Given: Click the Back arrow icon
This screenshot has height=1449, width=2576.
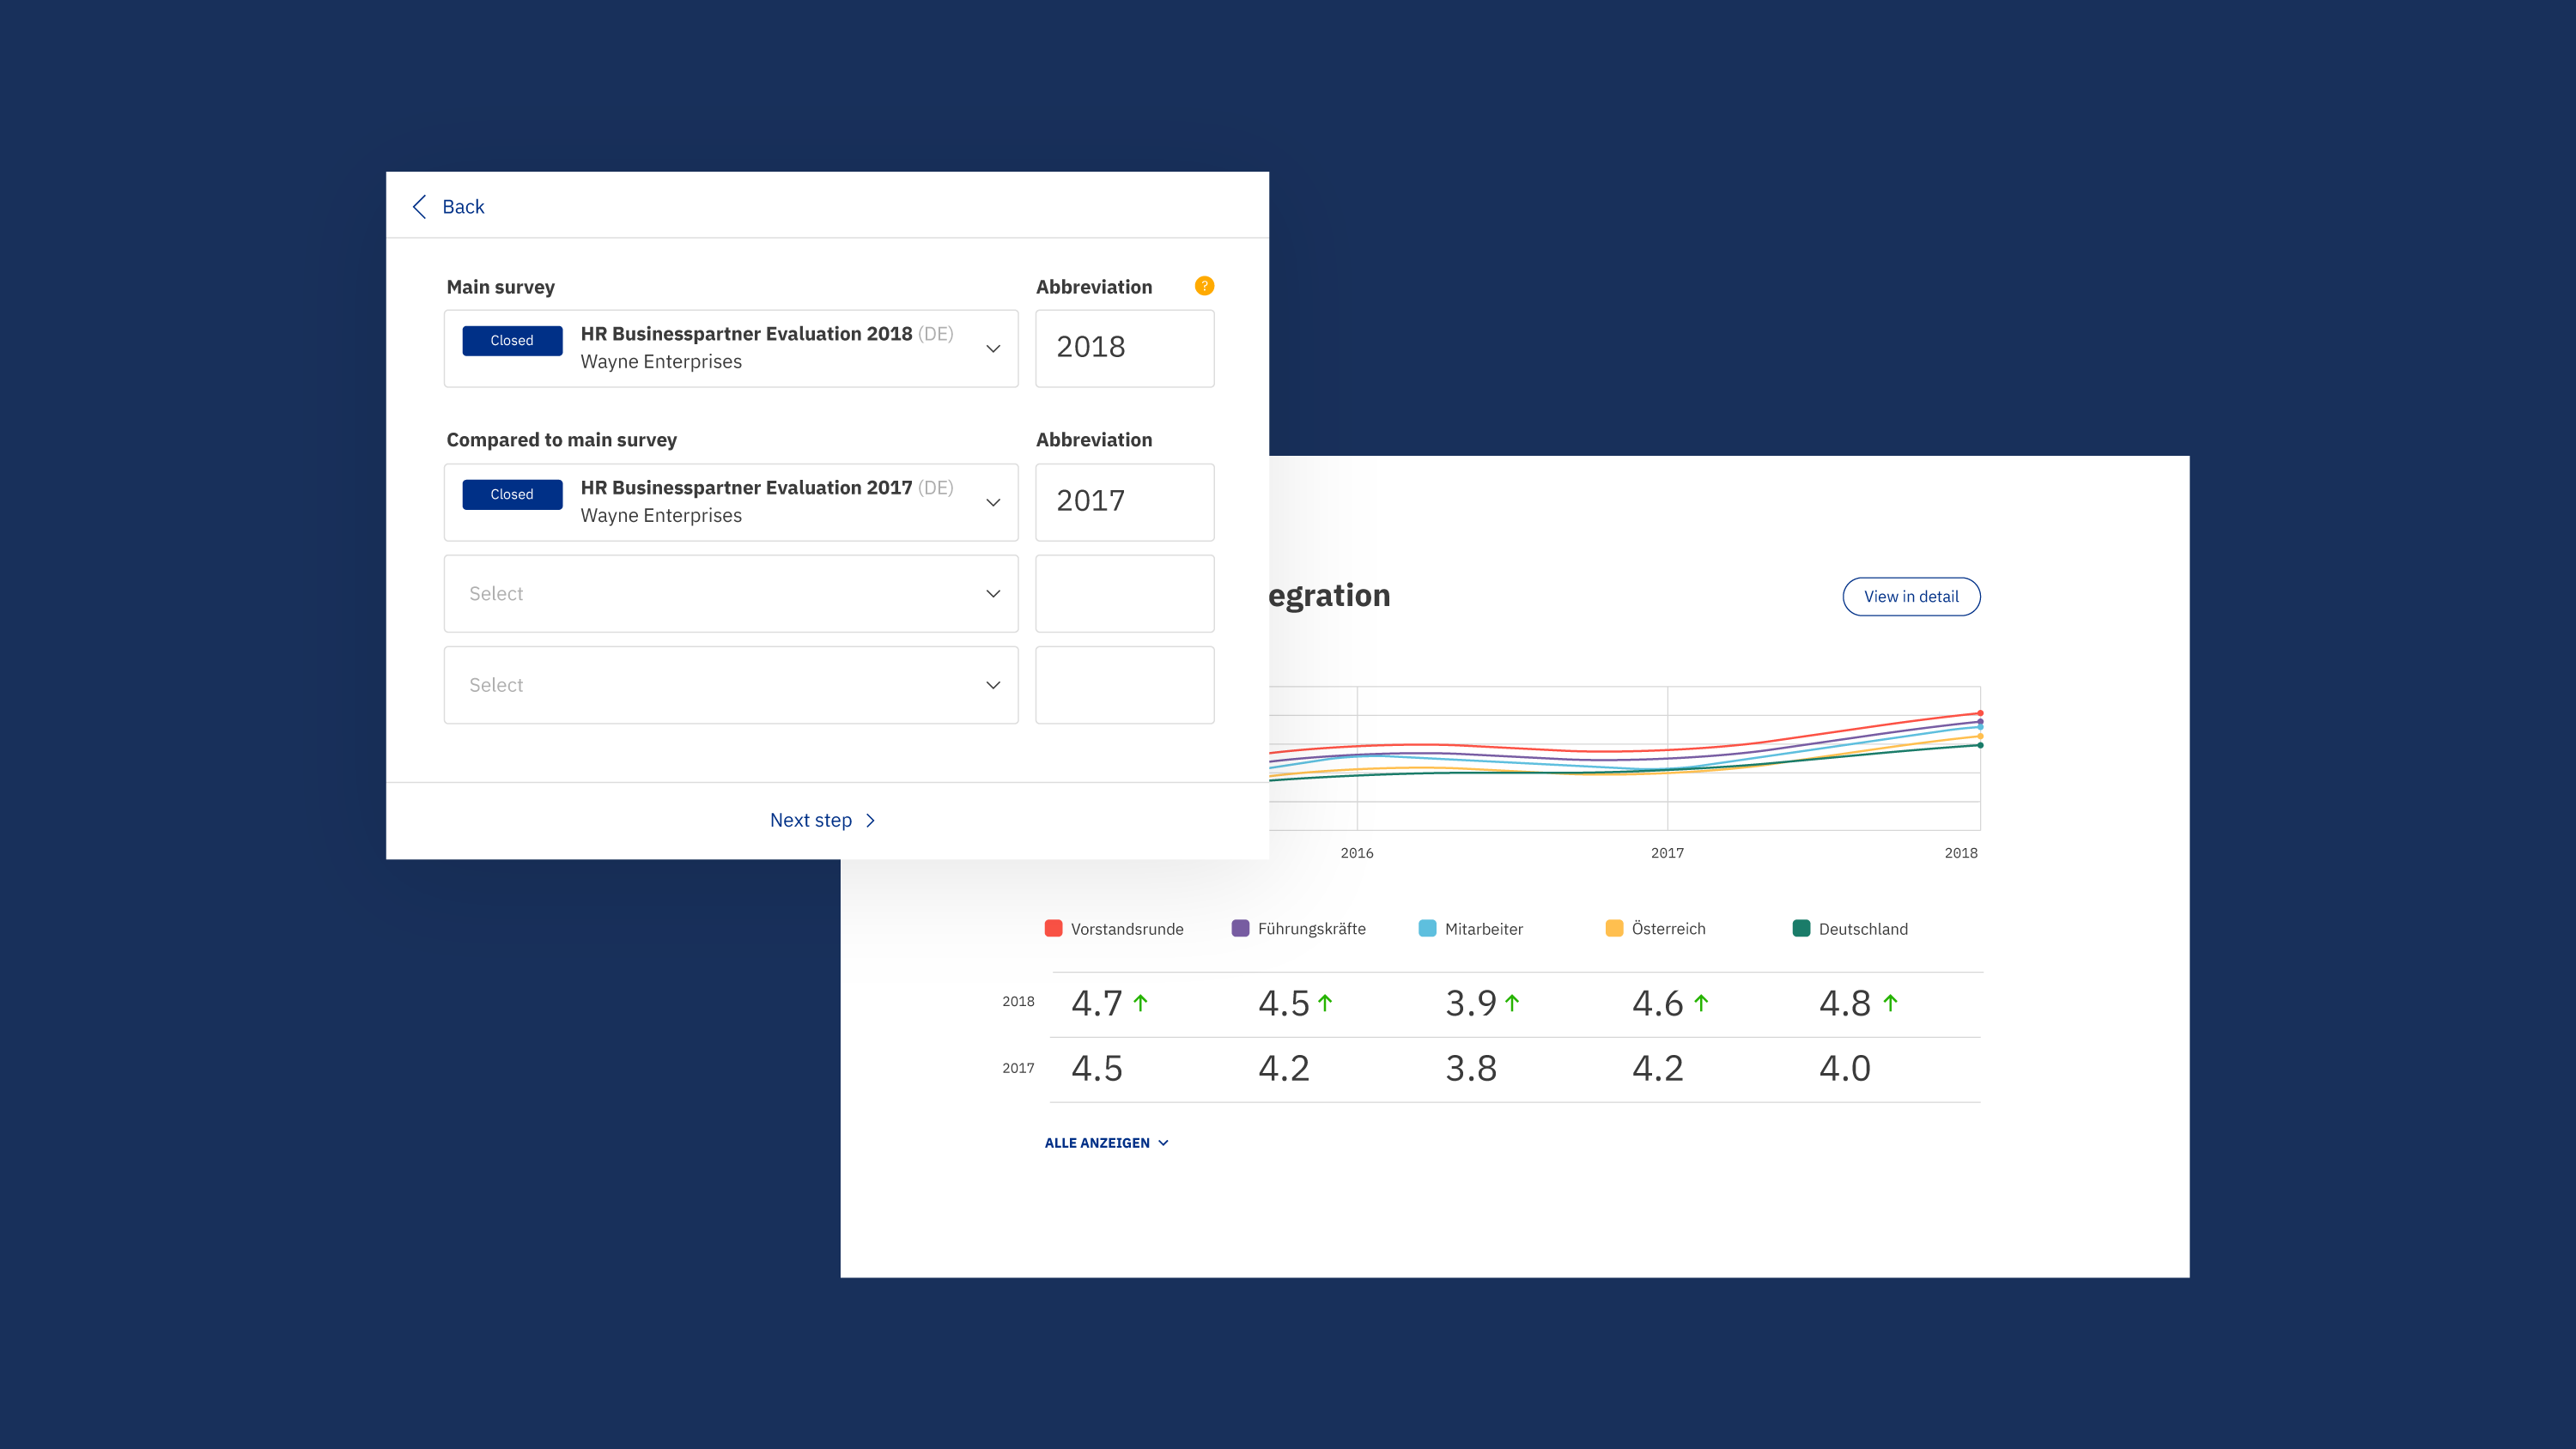Looking at the screenshot, I should click(420, 207).
